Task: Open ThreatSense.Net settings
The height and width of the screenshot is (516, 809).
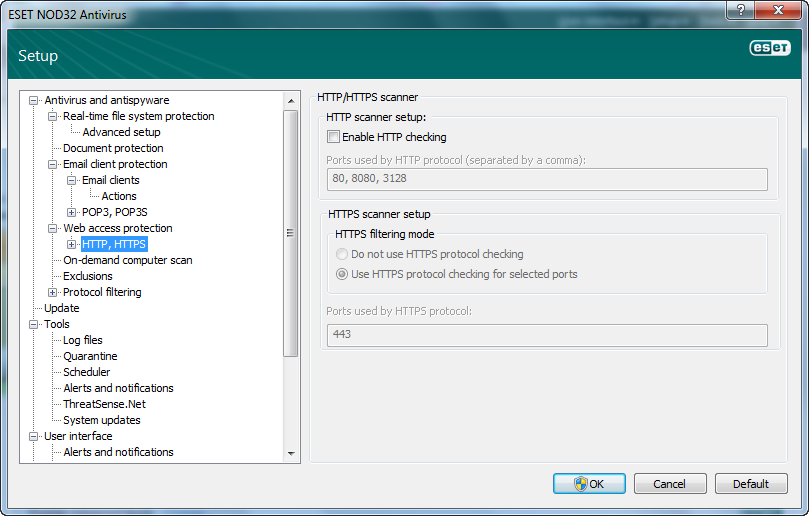Action: pos(104,404)
